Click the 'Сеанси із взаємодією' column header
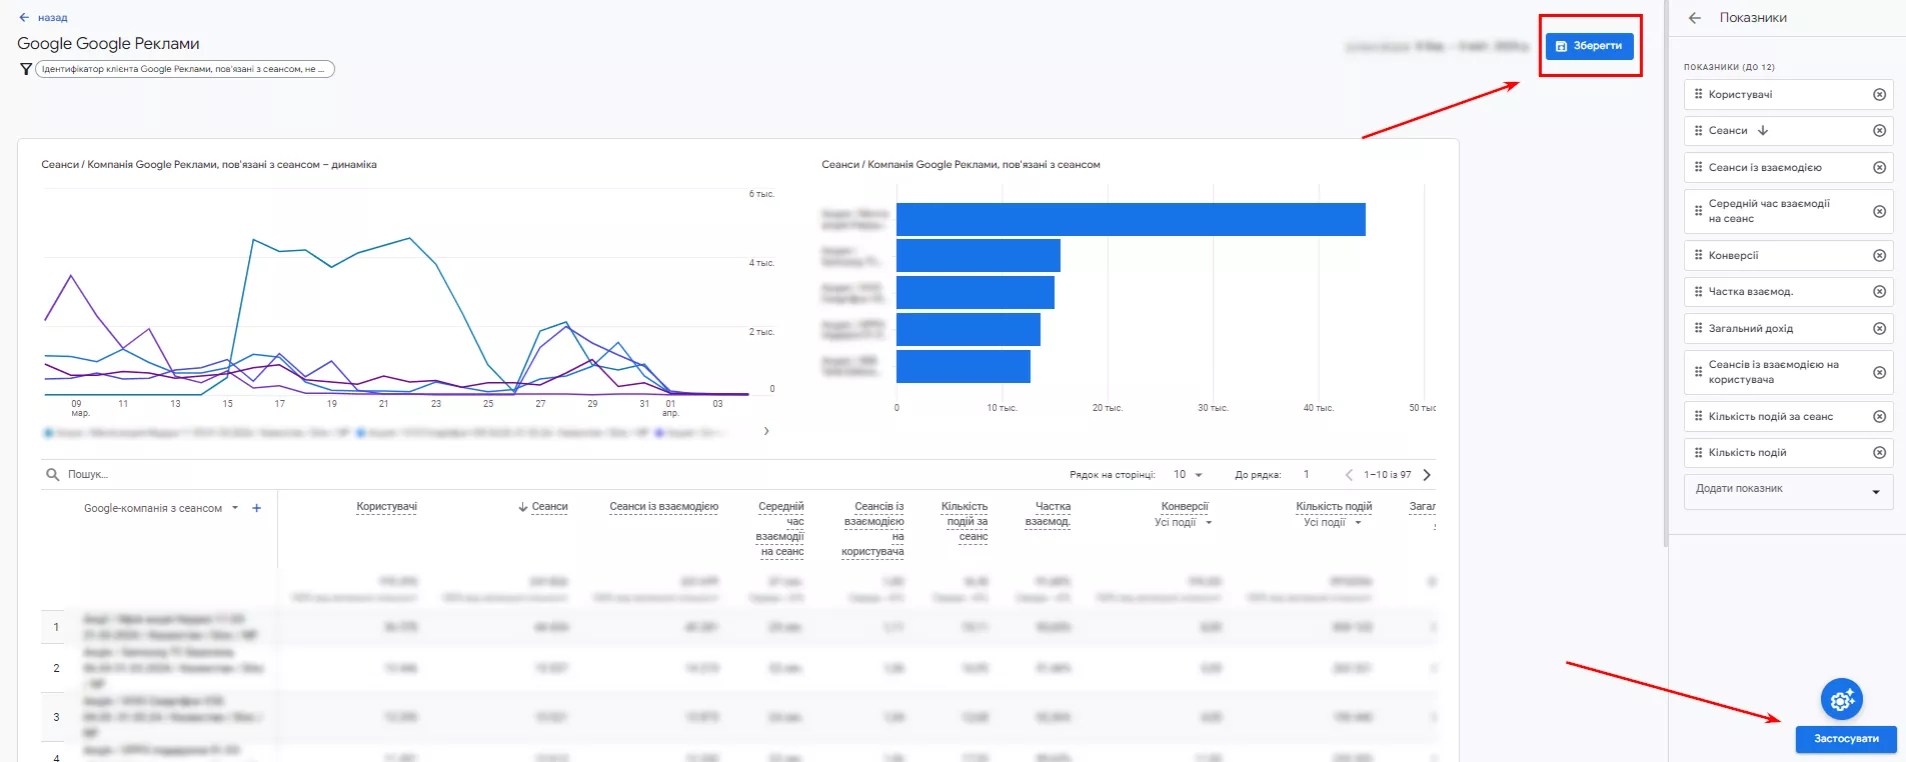The image size is (1906, 762). tap(664, 507)
